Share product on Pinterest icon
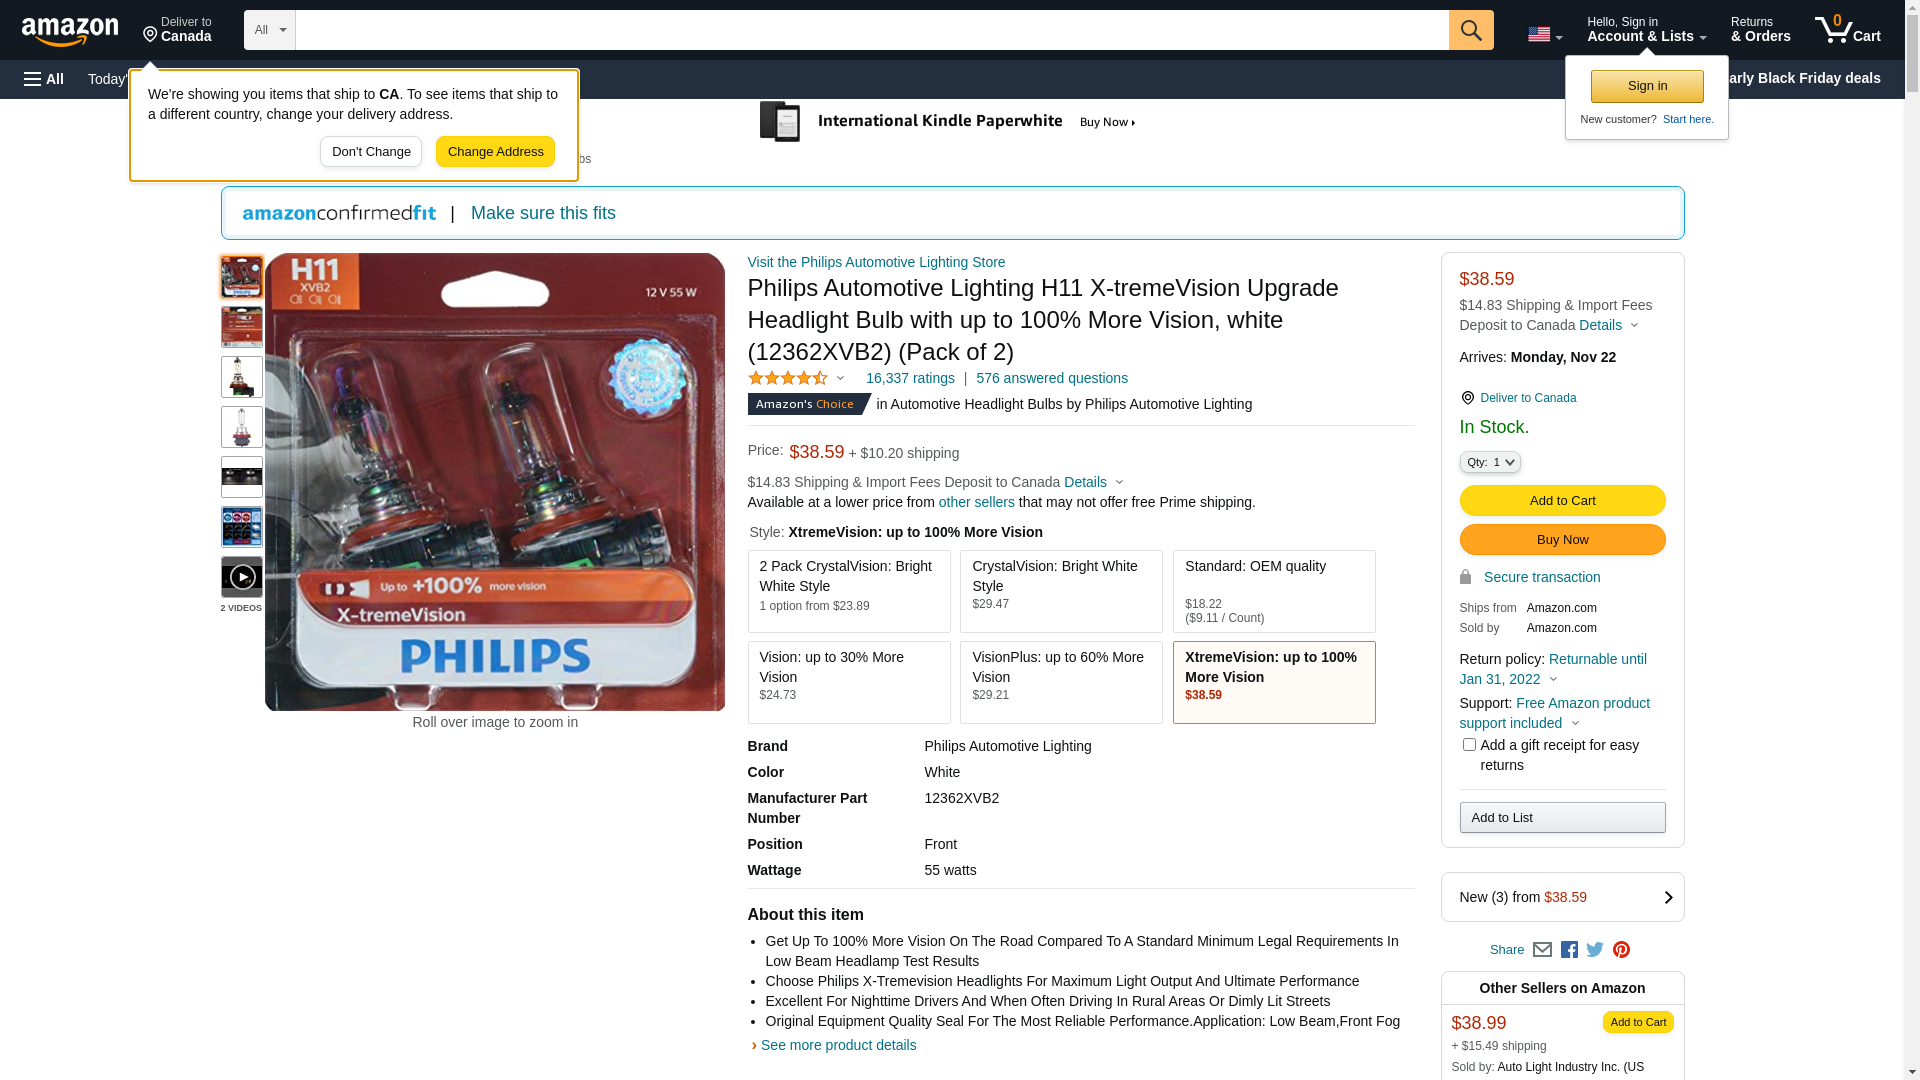The height and width of the screenshot is (1080, 1920). [x=1621, y=950]
